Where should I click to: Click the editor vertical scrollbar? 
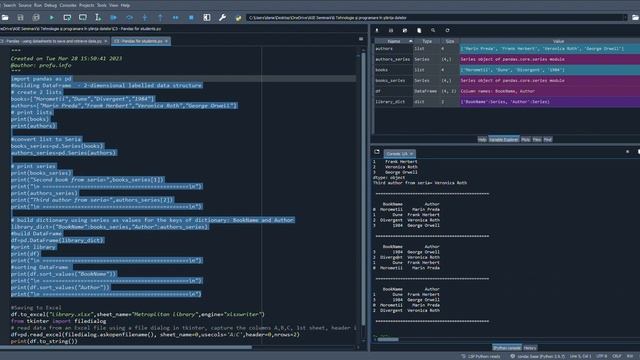pos(363,188)
